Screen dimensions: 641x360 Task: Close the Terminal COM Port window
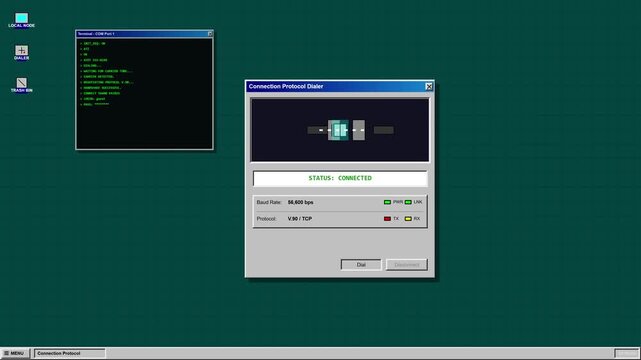tap(210, 34)
